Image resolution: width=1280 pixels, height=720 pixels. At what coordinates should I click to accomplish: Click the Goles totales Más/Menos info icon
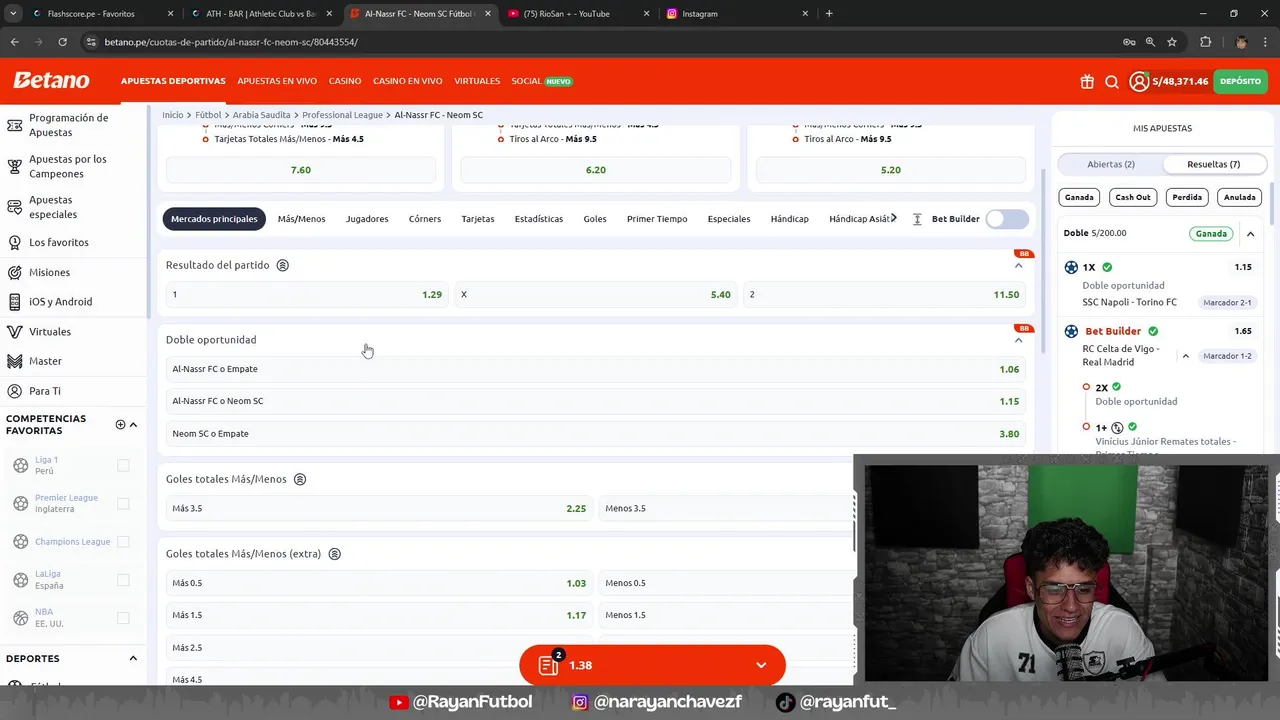click(x=300, y=479)
